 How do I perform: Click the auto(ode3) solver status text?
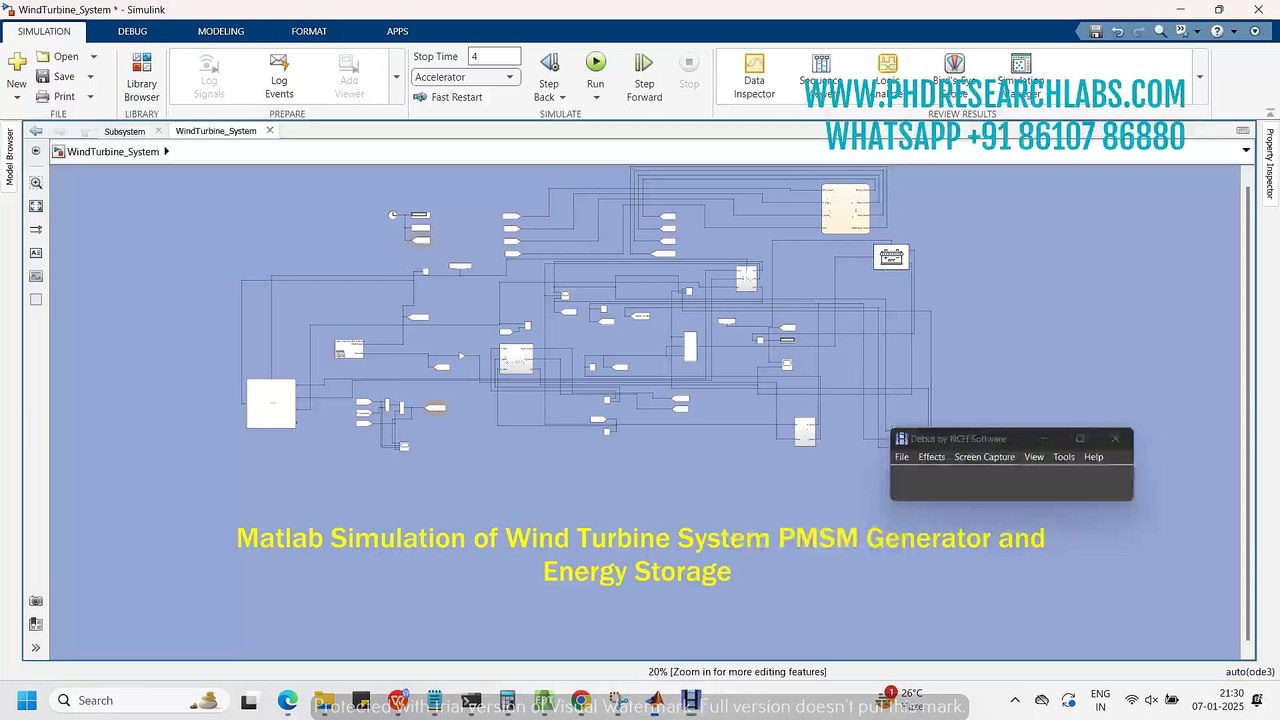(1250, 672)
